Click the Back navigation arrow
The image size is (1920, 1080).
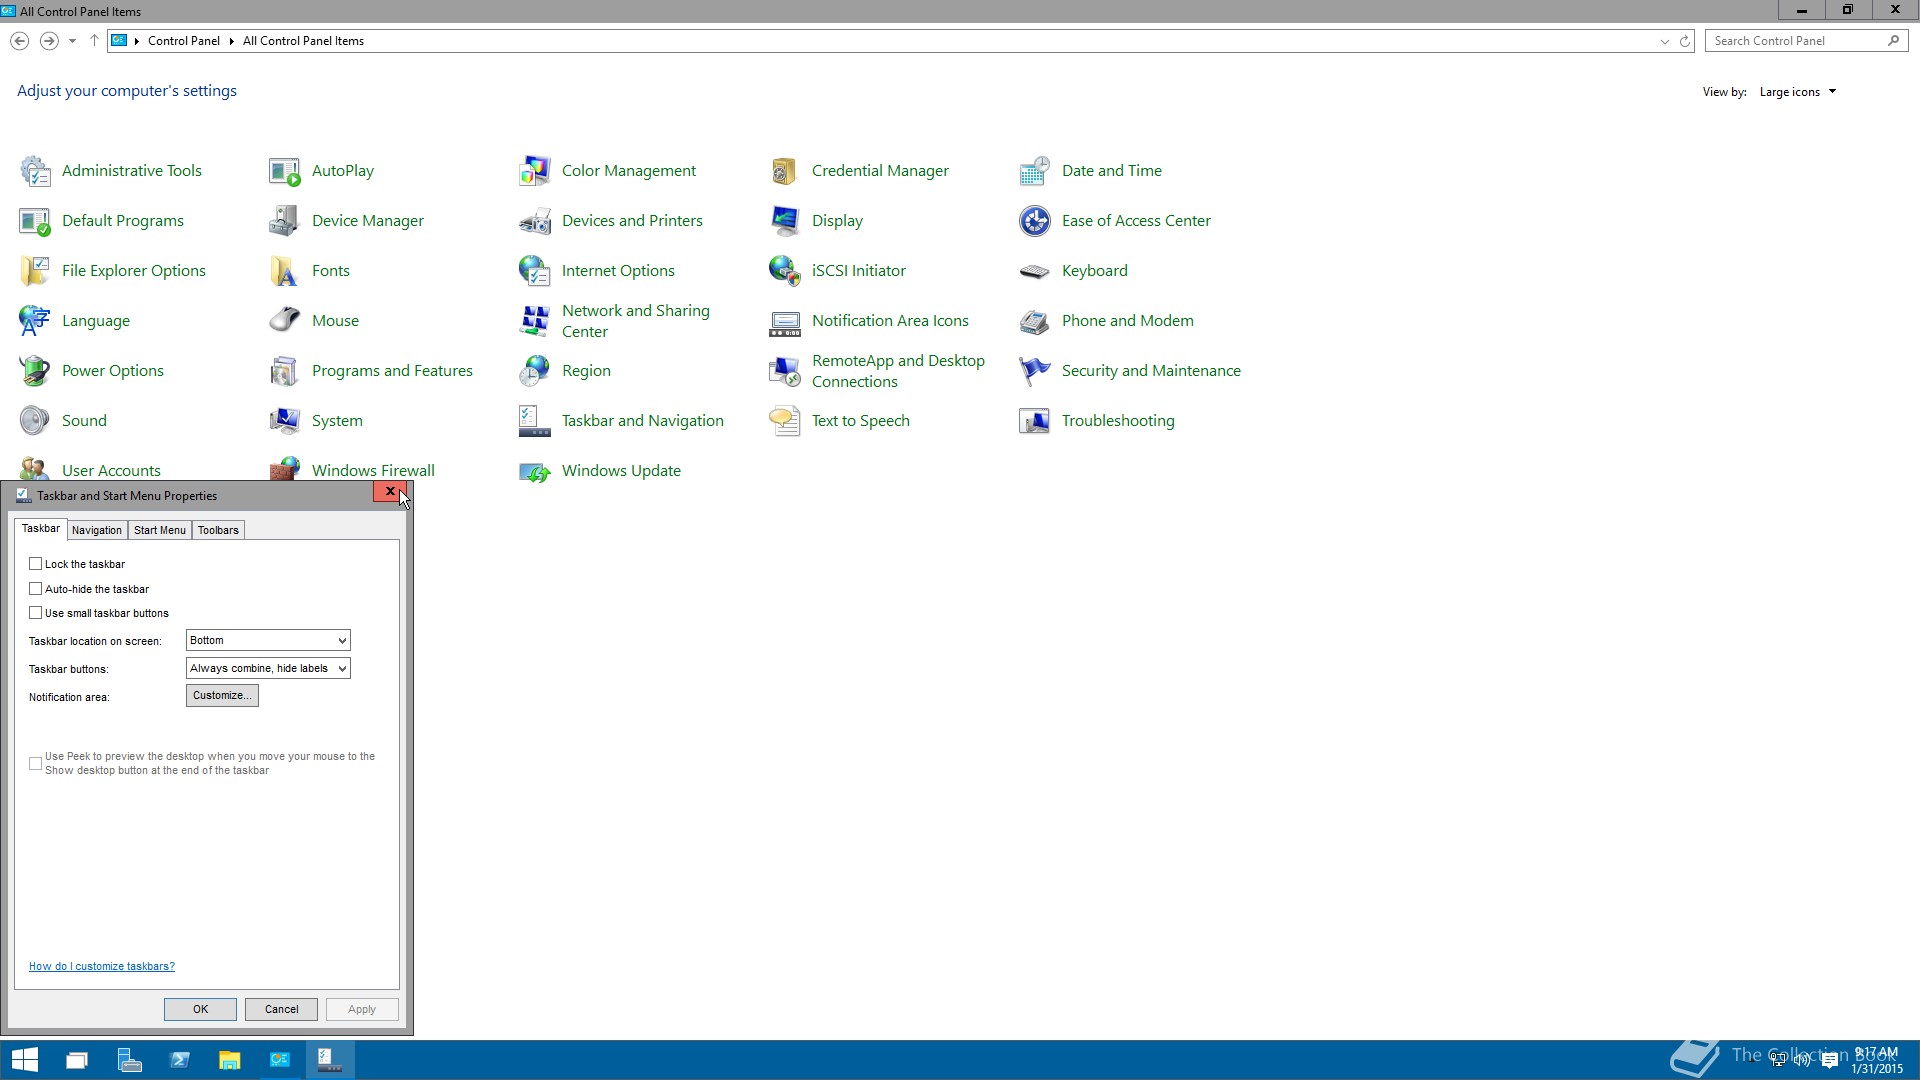19,41
